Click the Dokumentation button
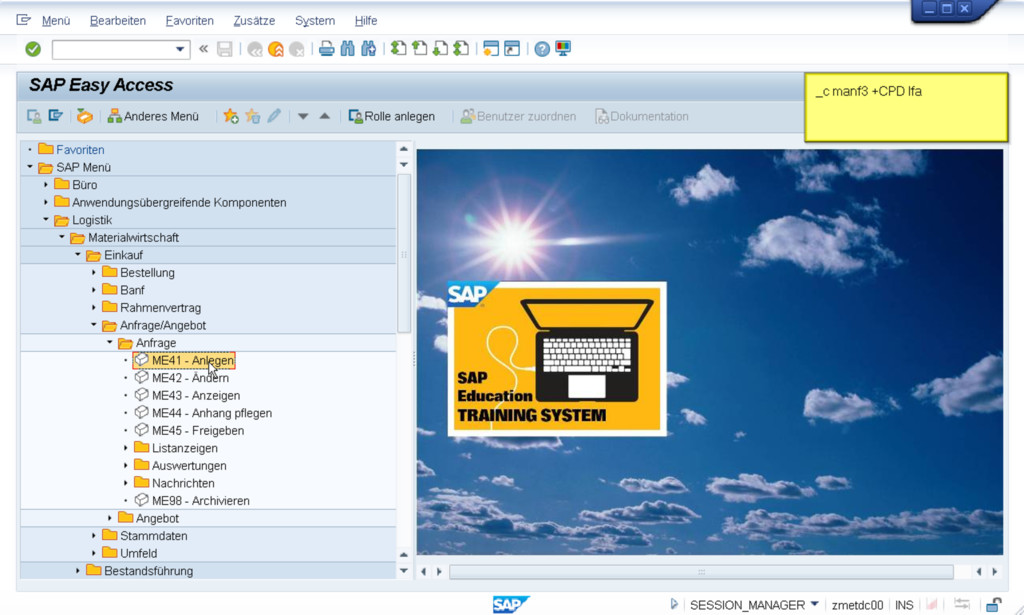The width and height of the screenshot is (1024, 615). (642, 116)
